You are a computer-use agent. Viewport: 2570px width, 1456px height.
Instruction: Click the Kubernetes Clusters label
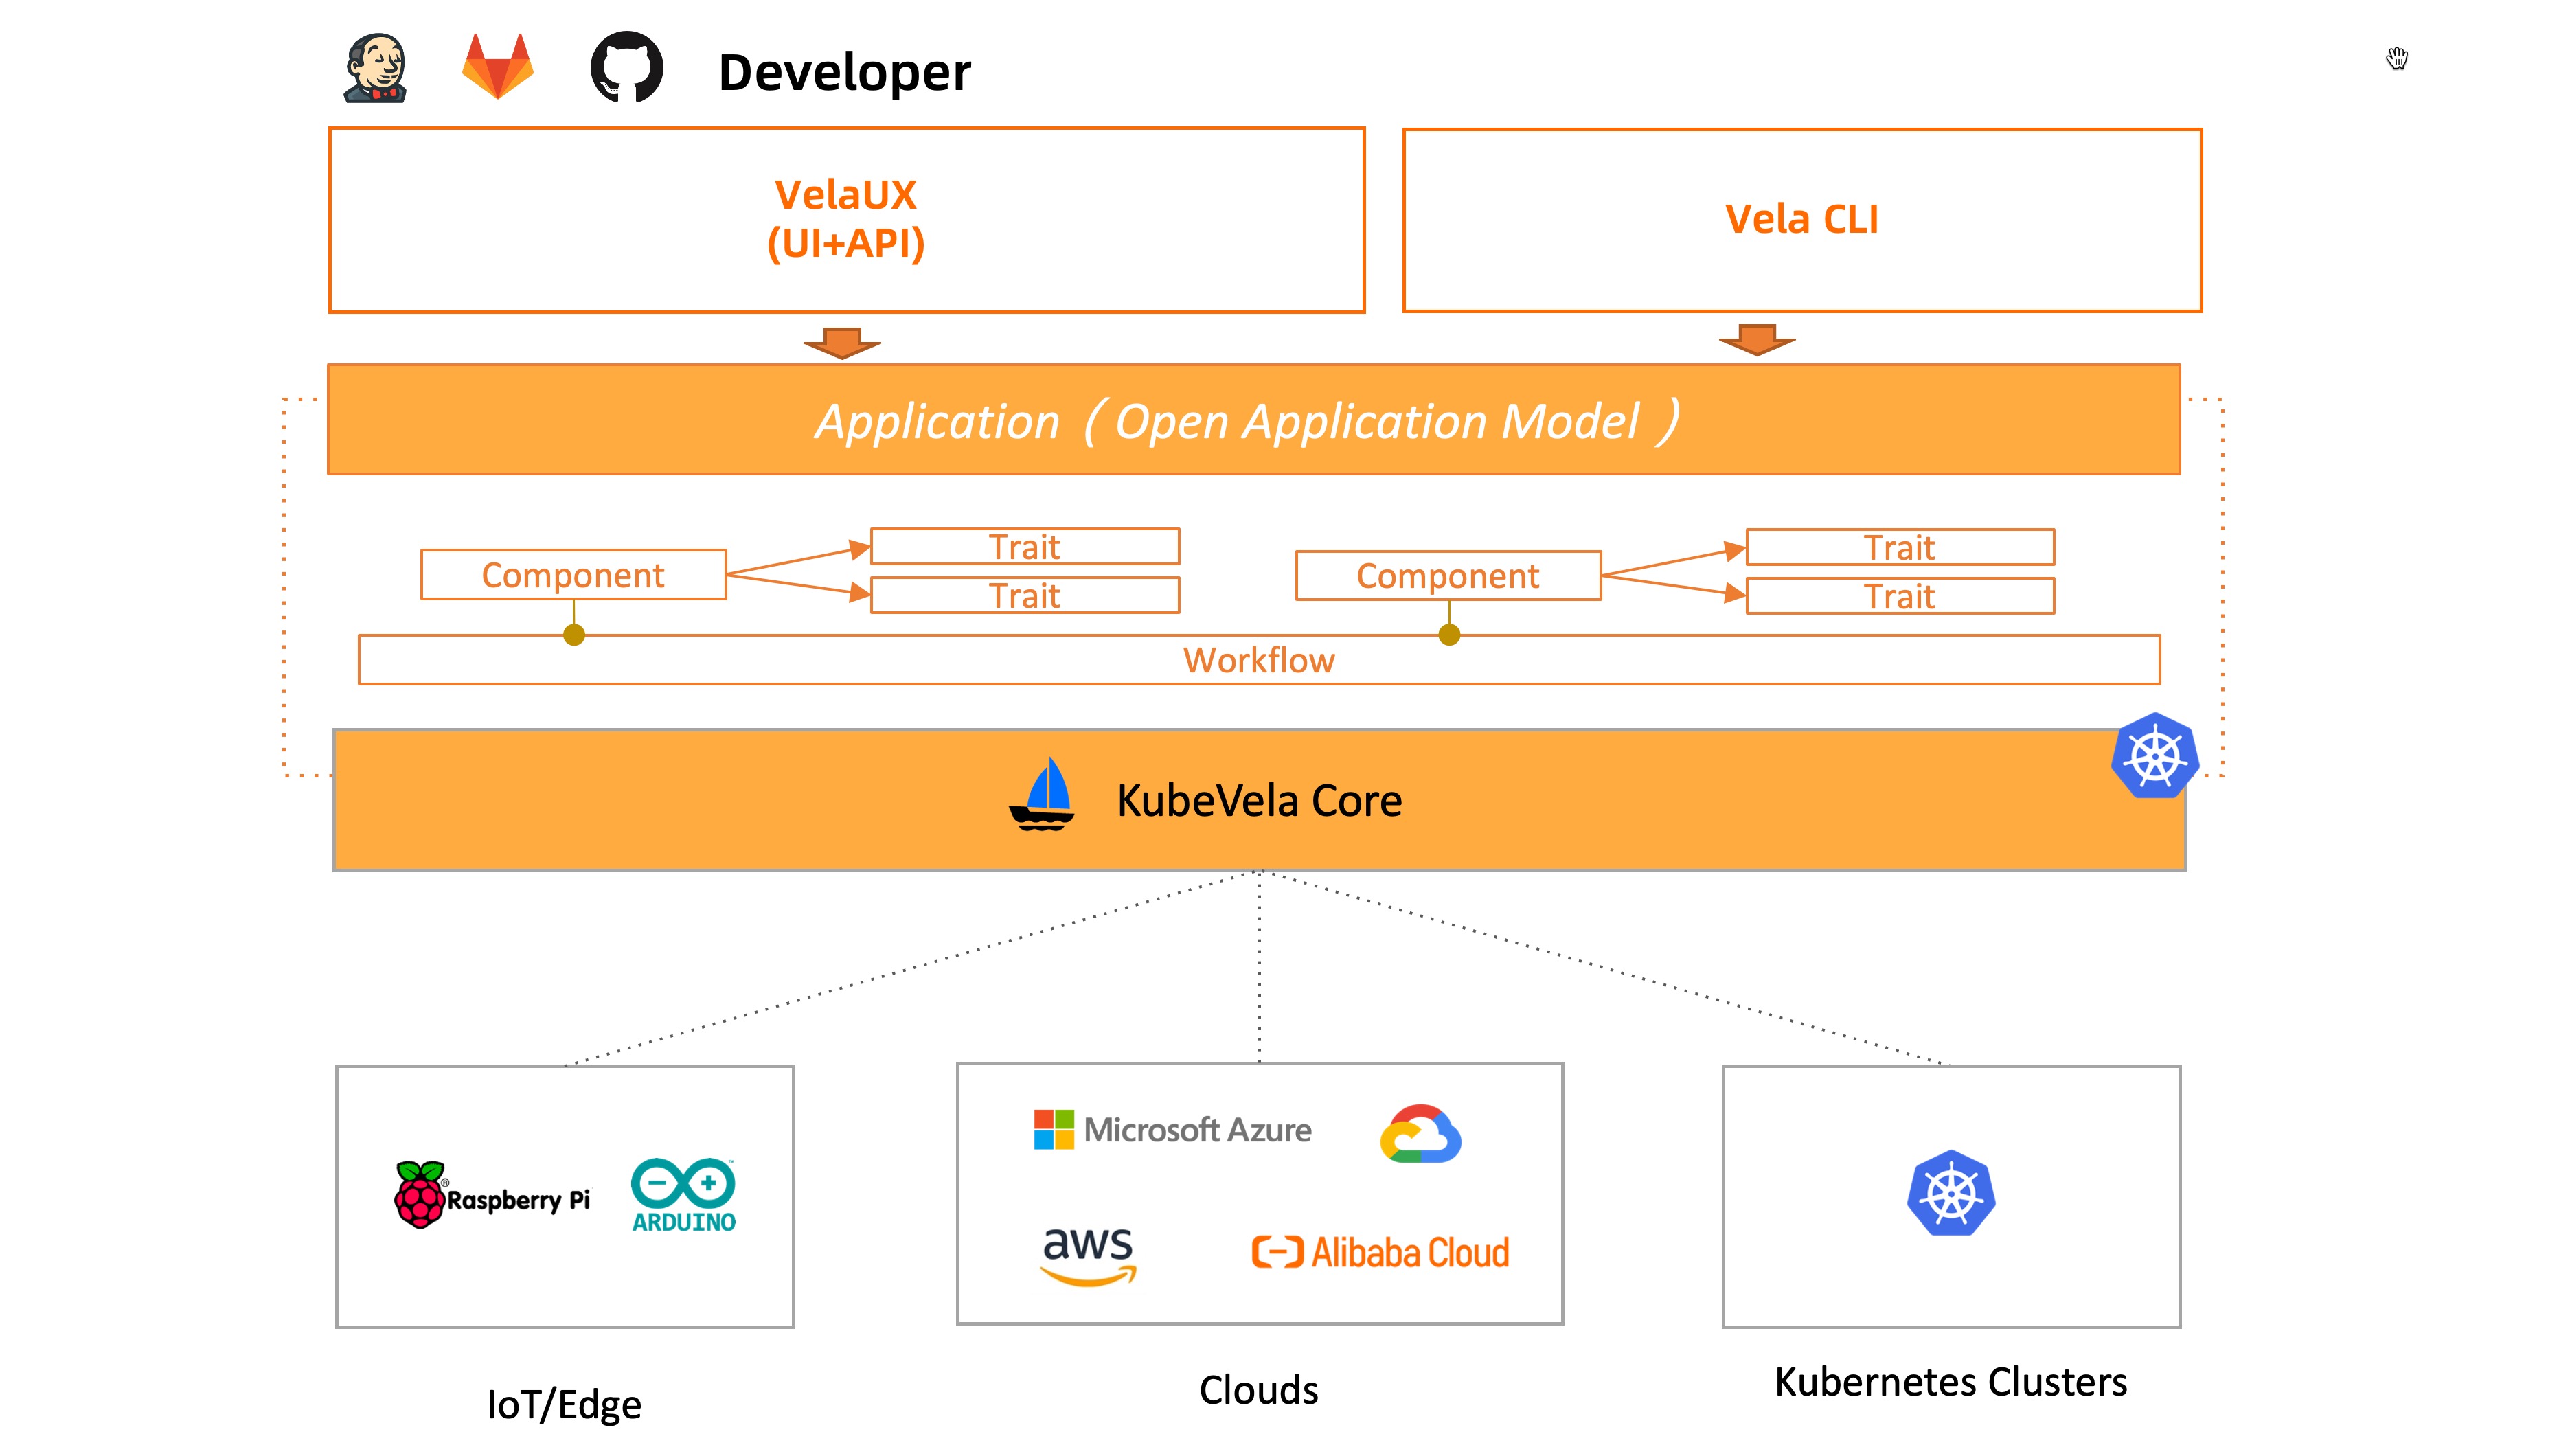point(1951,1382)
